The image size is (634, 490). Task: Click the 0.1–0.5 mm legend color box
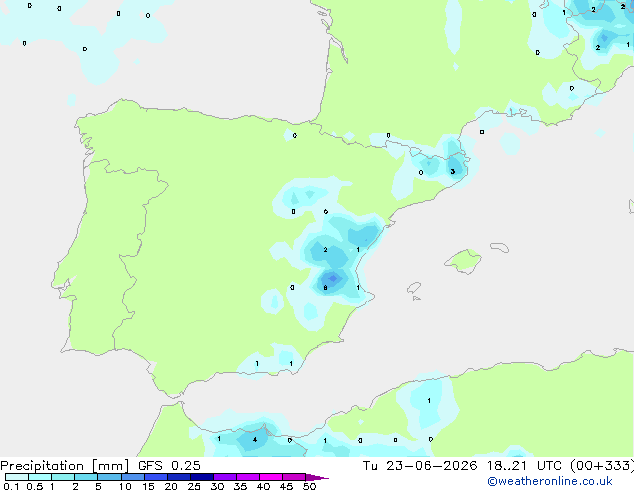click(x=17, y=477)
